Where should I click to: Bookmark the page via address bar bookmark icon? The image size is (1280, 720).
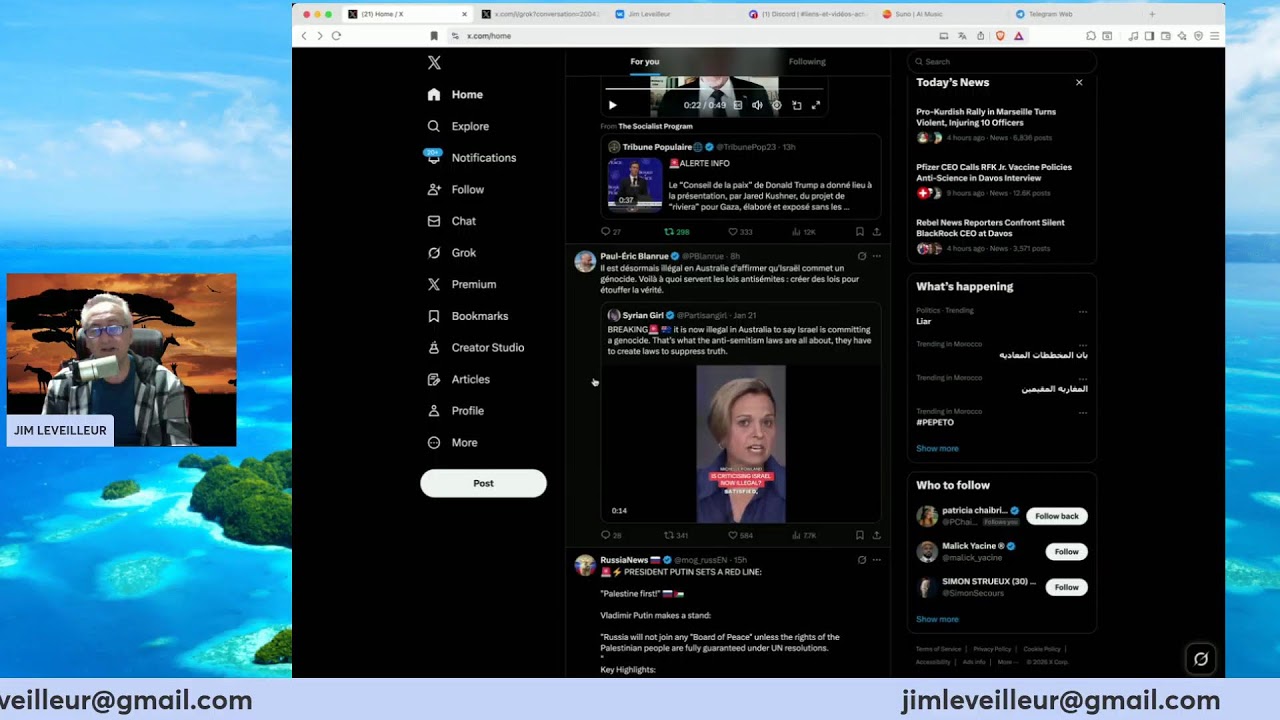[x=434, y=36]
